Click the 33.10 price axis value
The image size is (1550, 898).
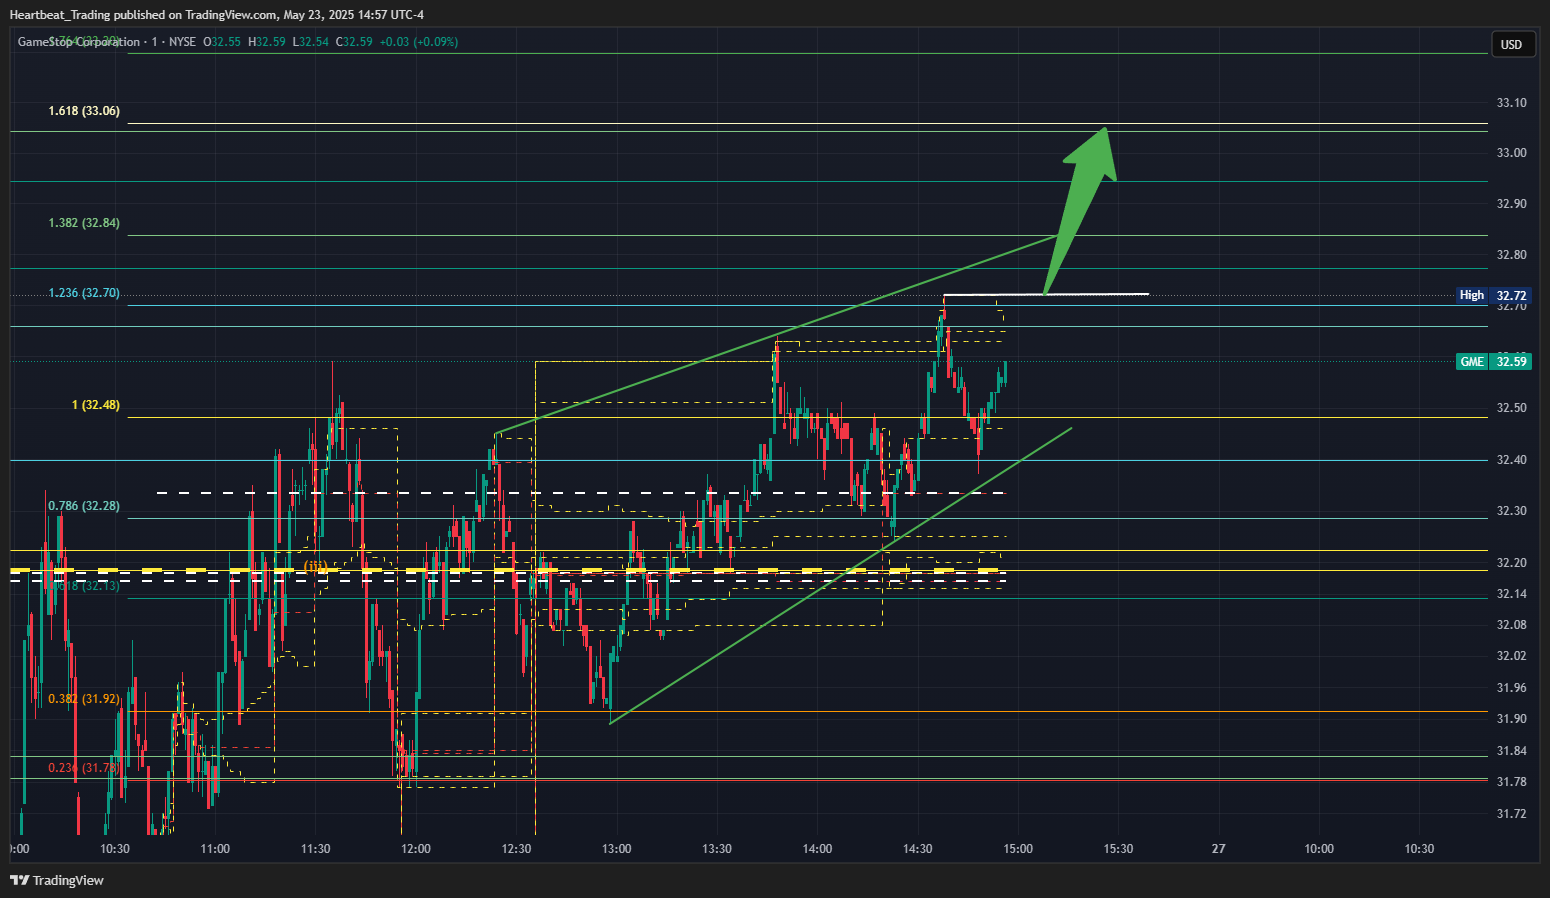pos(1511,103)
